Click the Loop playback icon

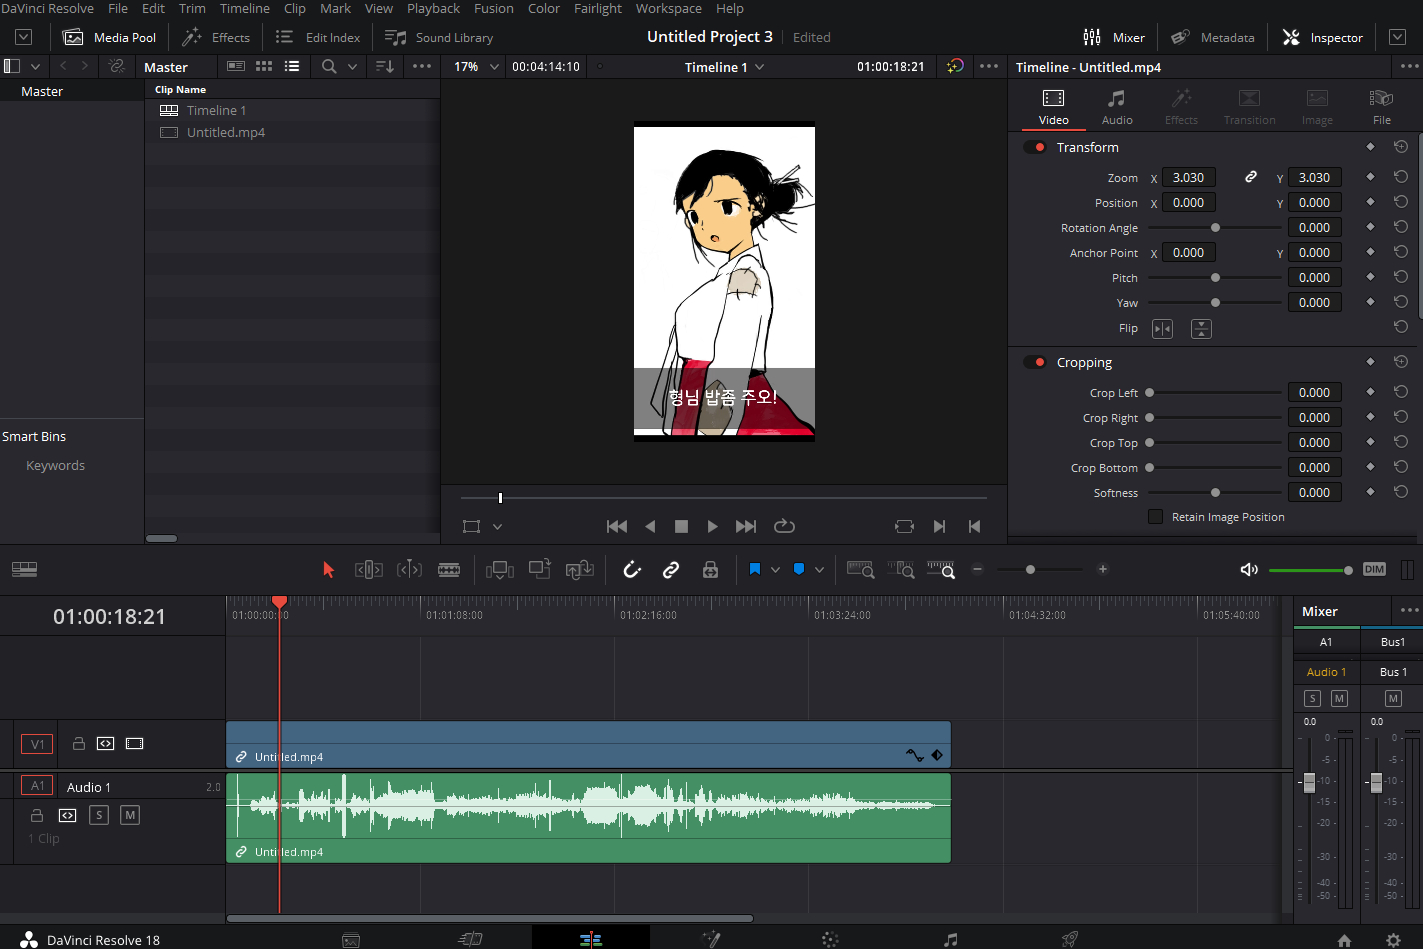click(x=785, y=526)
